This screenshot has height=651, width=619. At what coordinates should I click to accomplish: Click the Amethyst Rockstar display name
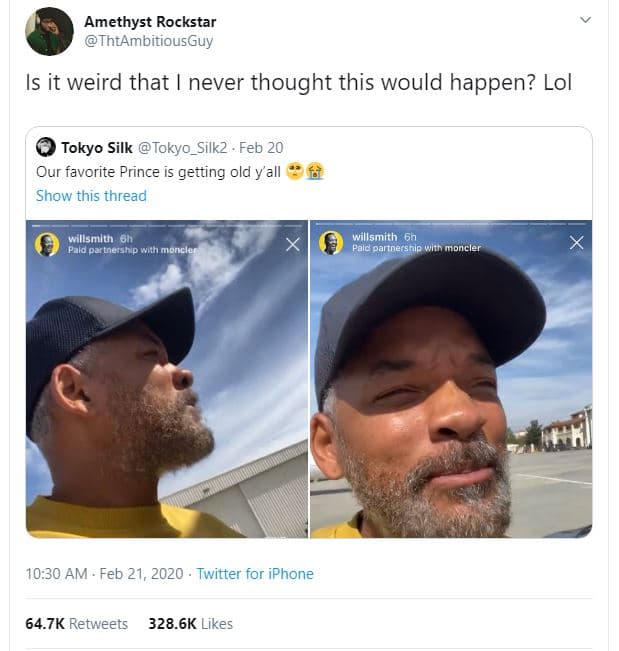click(150, 21)
